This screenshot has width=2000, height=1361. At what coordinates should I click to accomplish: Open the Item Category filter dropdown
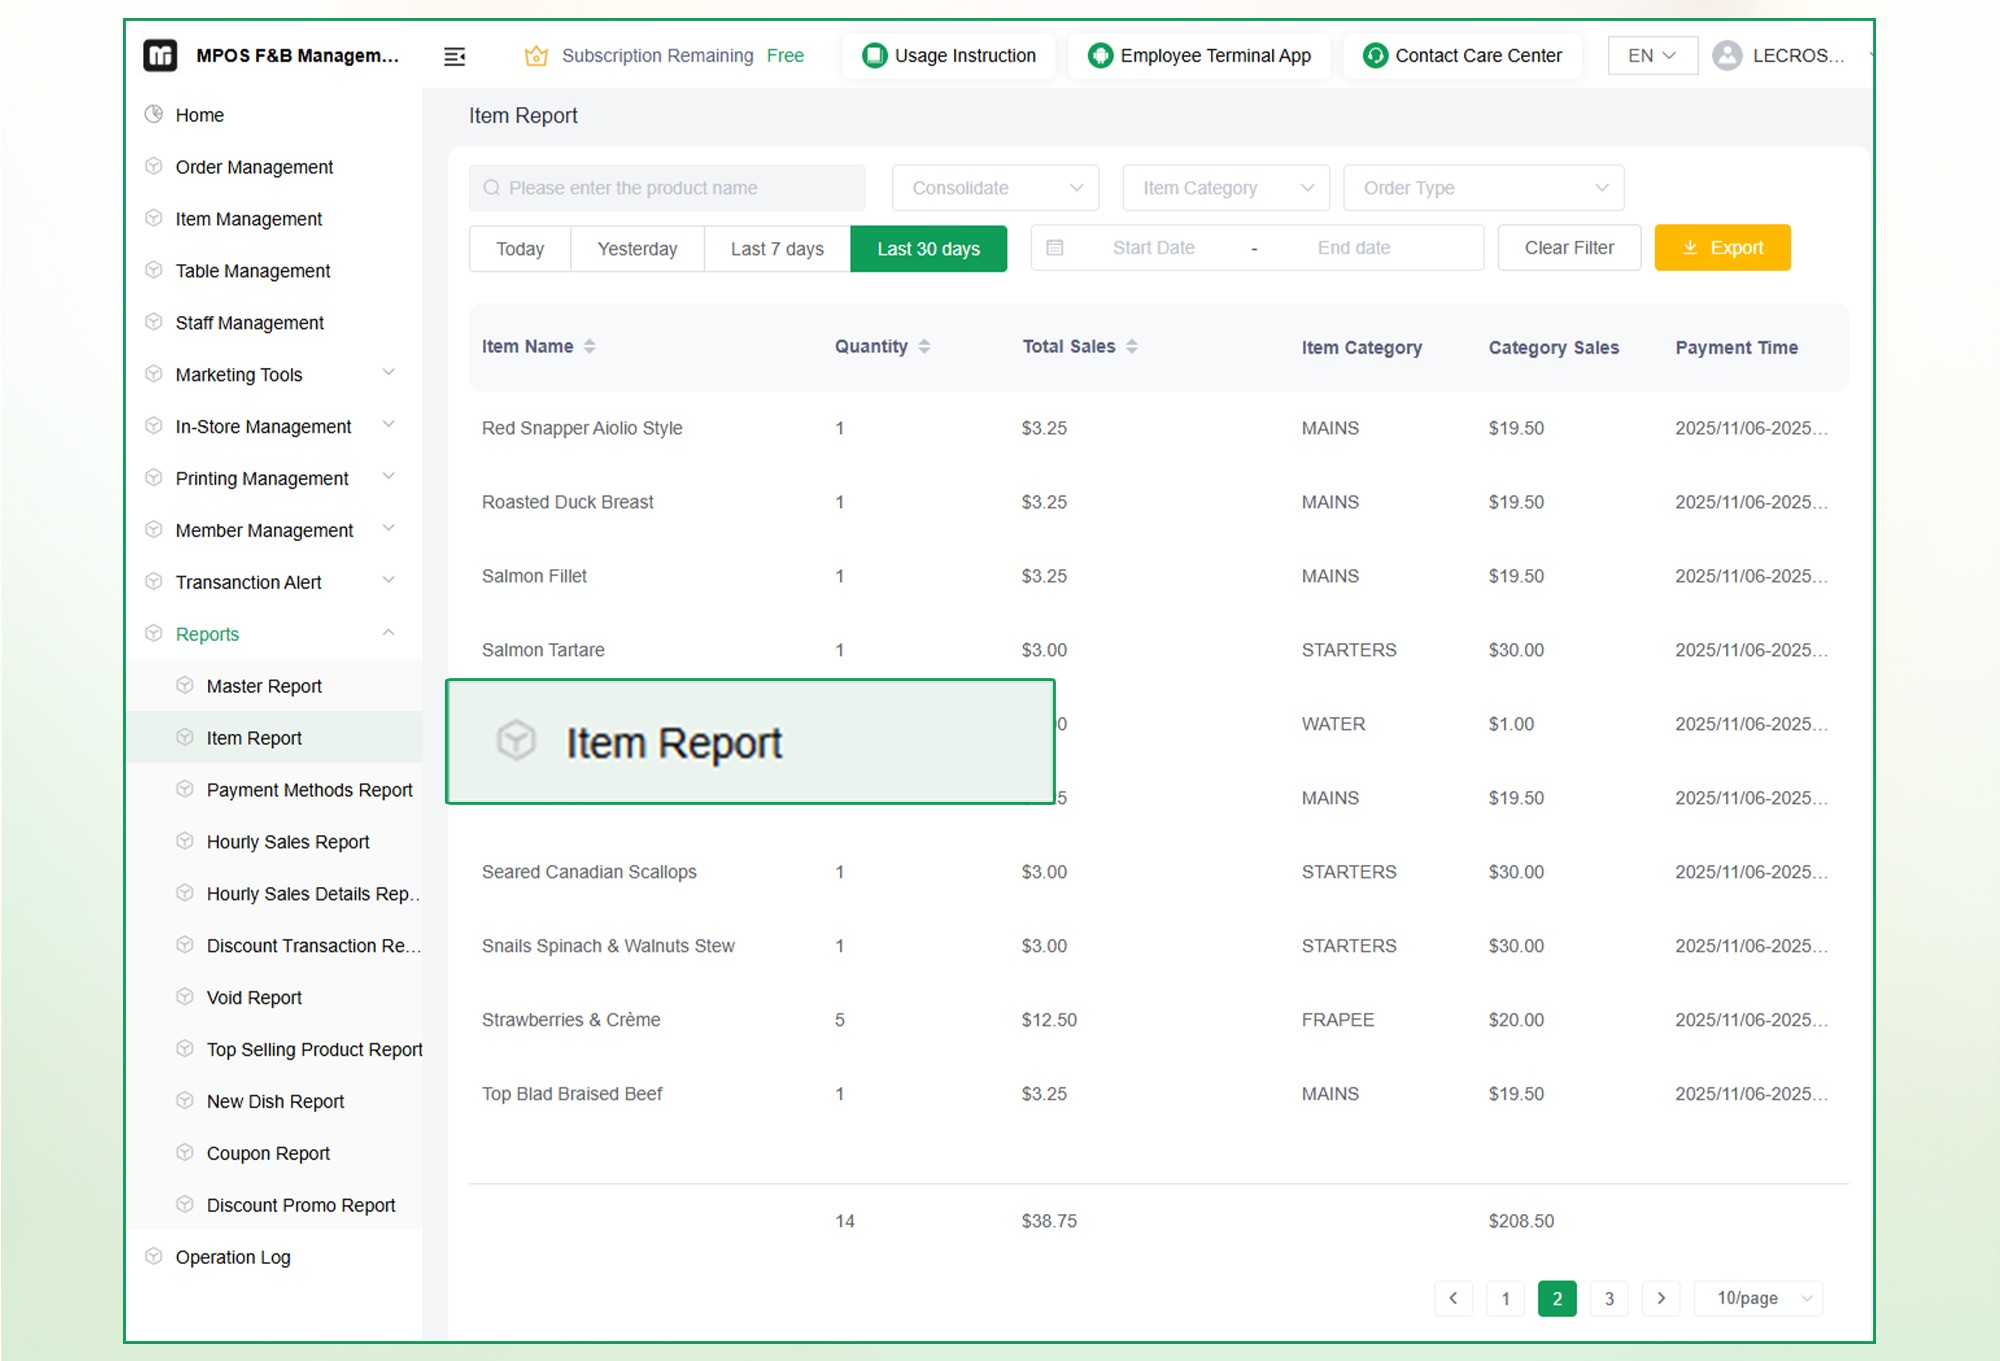click(1226, 188)
